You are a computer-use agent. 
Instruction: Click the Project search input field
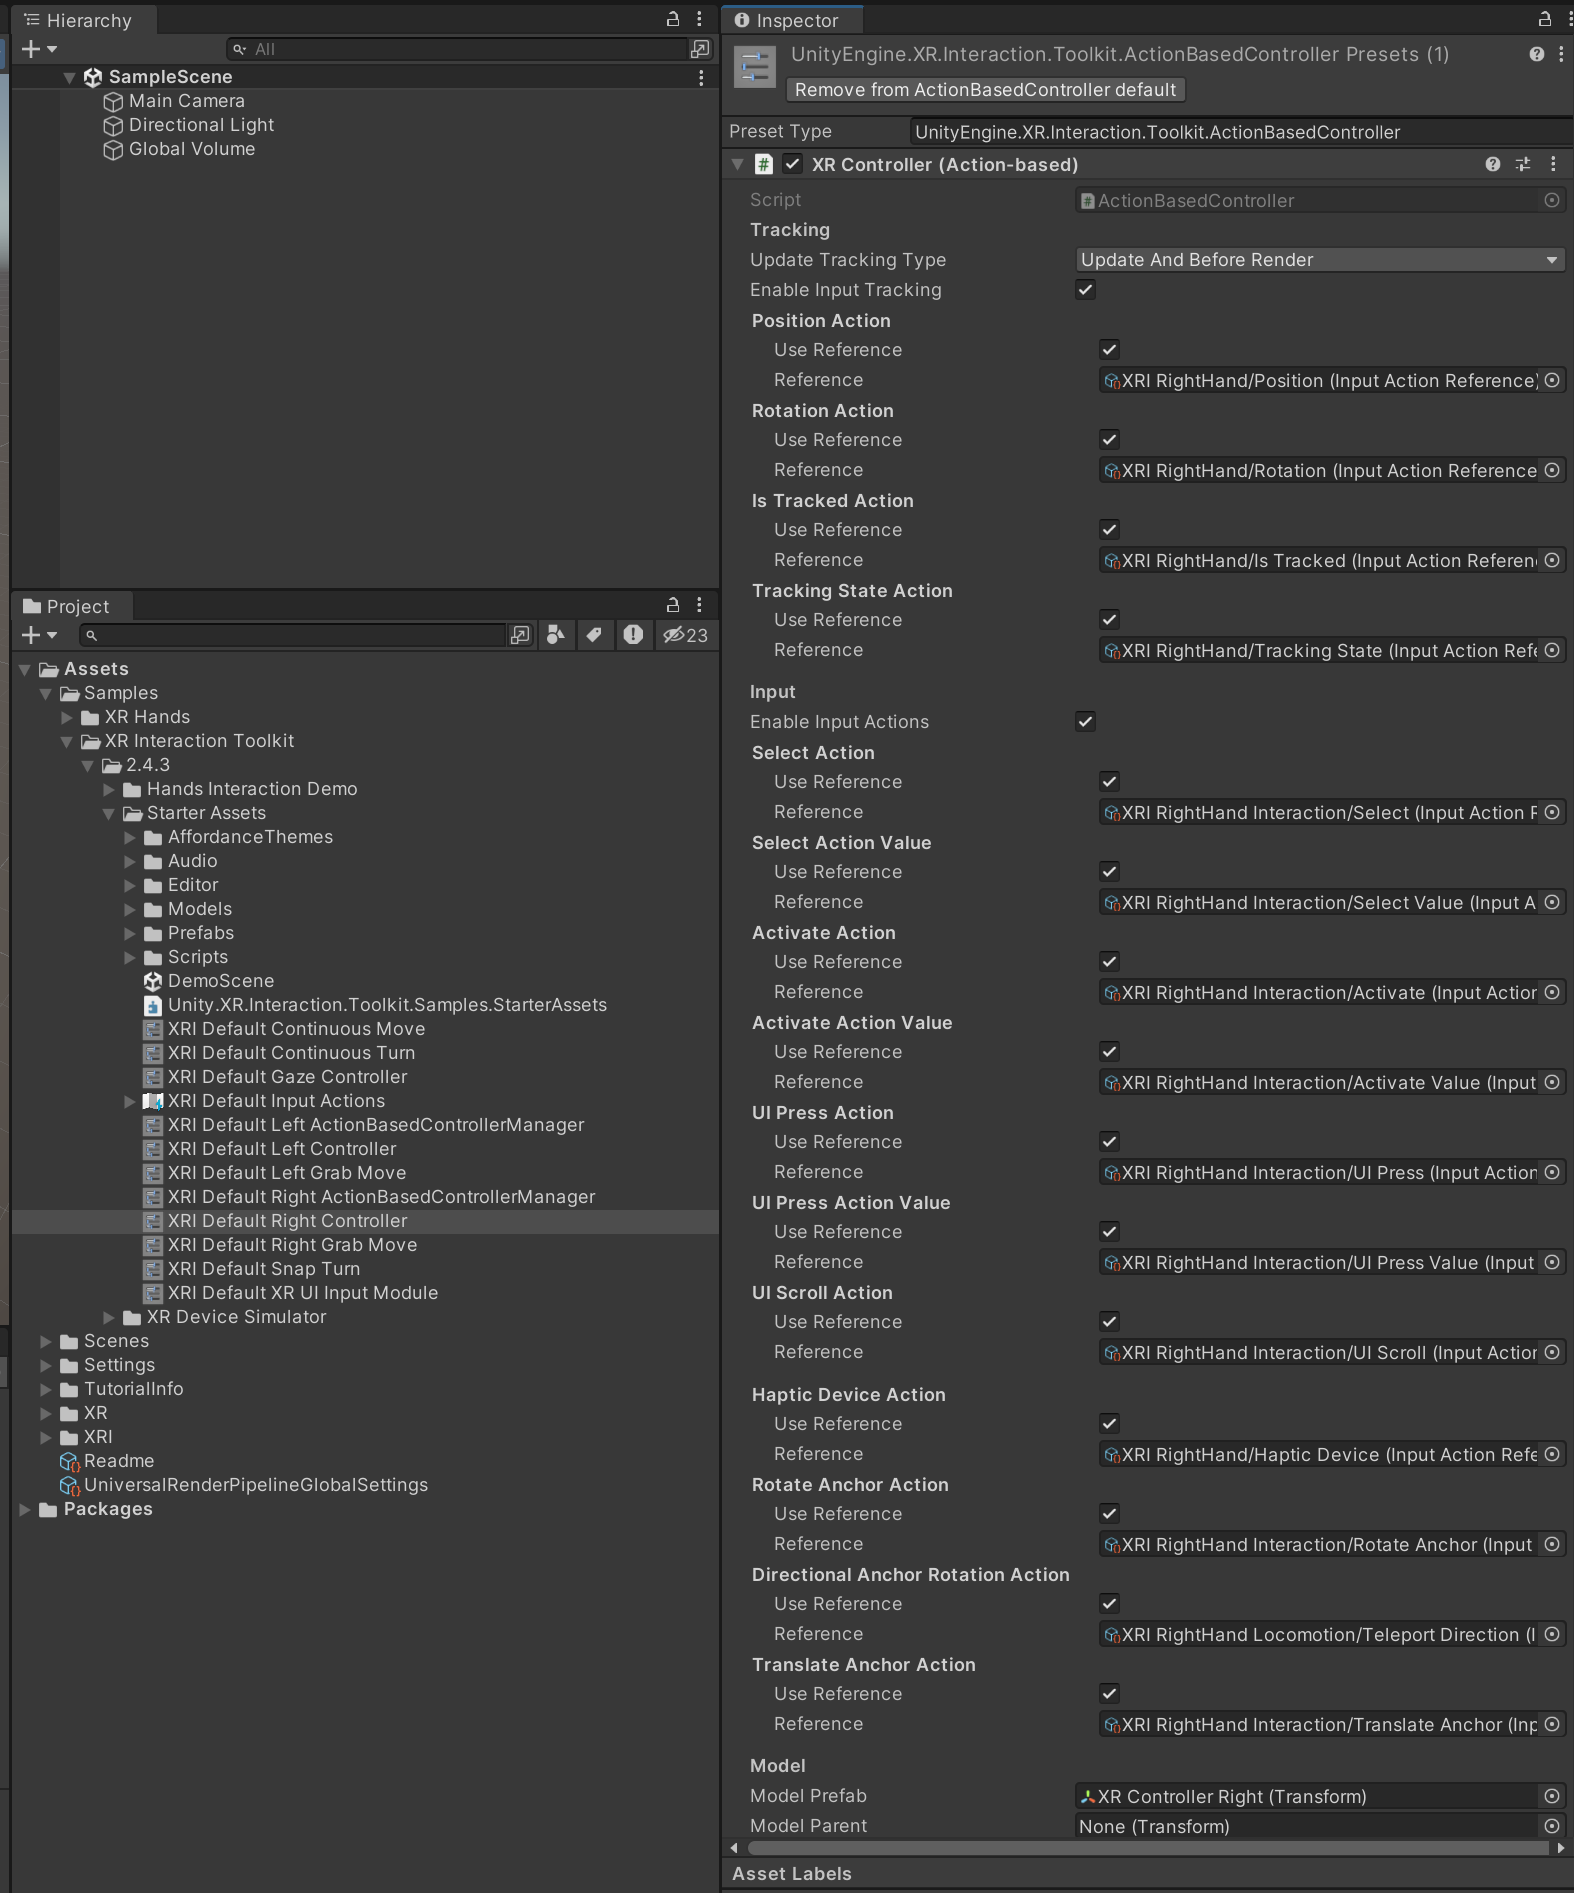click(x=292, y=635)
